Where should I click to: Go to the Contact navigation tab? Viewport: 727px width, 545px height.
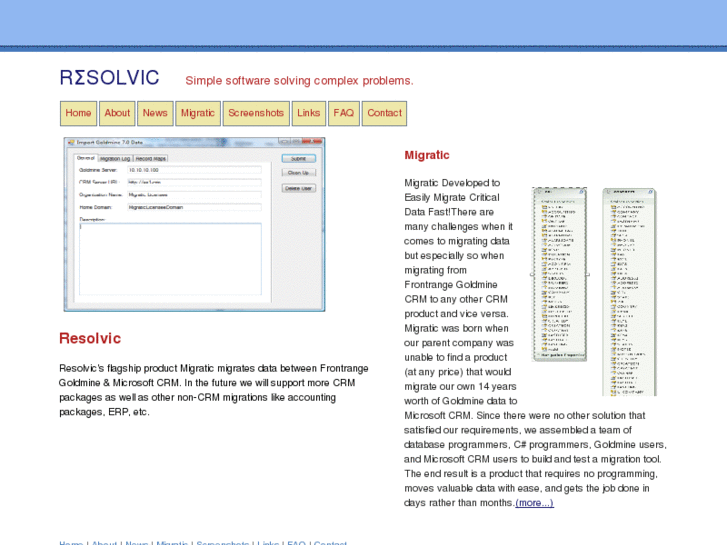click(x=384, y=113)
